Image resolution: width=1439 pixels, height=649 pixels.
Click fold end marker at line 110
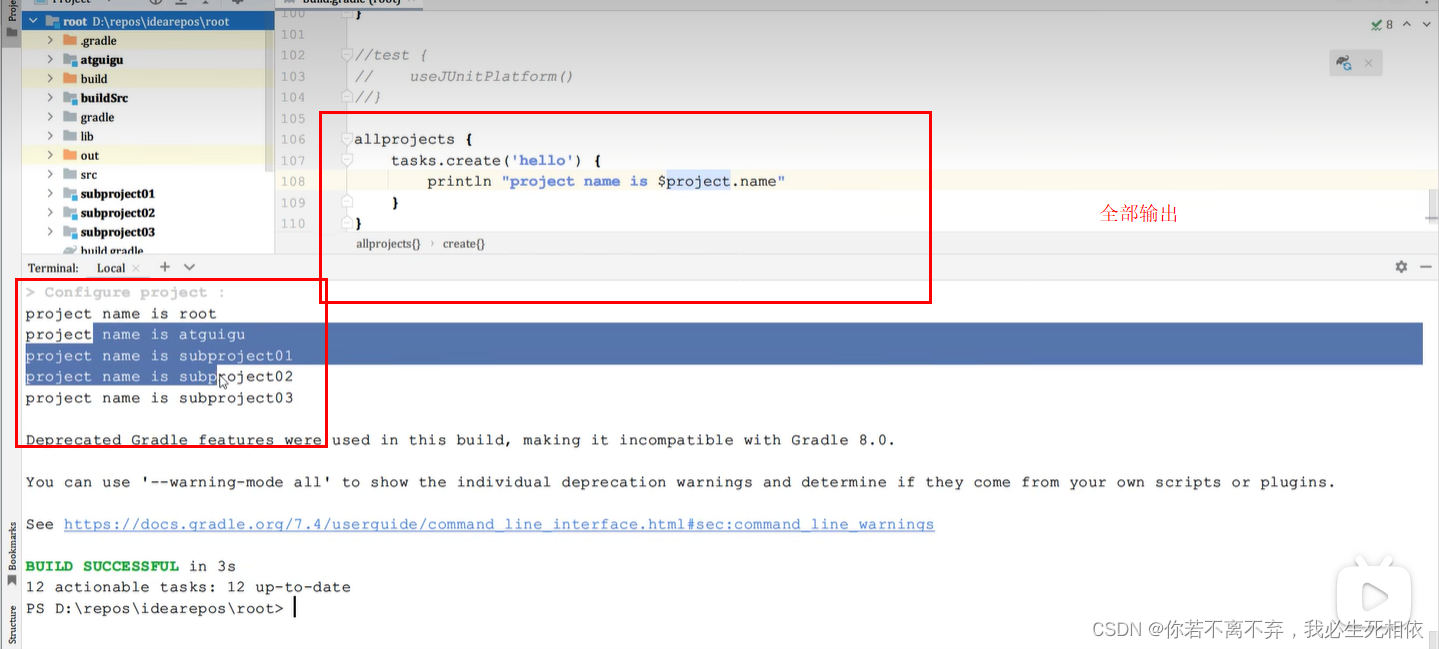tap(346, 223)
